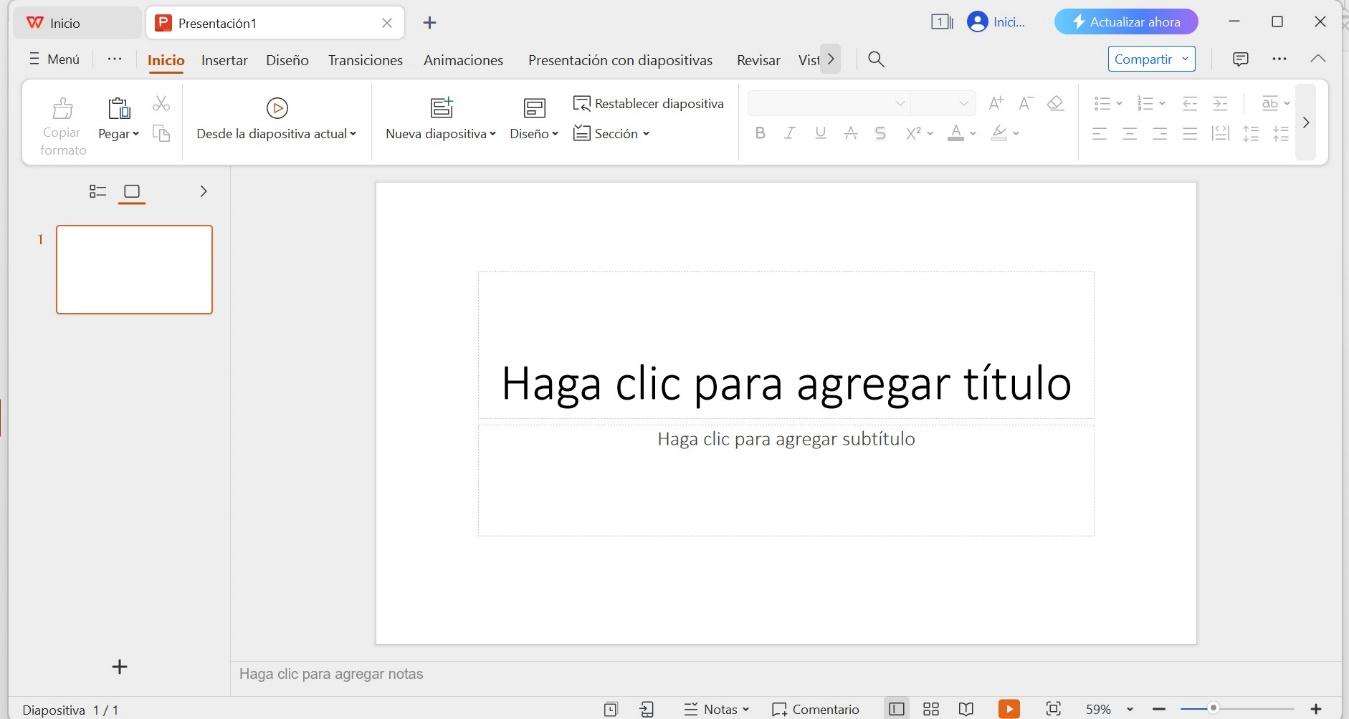Switch to the Insertar ribbon tab
This screenshot has width=1349, height=719.
(224, 60)
